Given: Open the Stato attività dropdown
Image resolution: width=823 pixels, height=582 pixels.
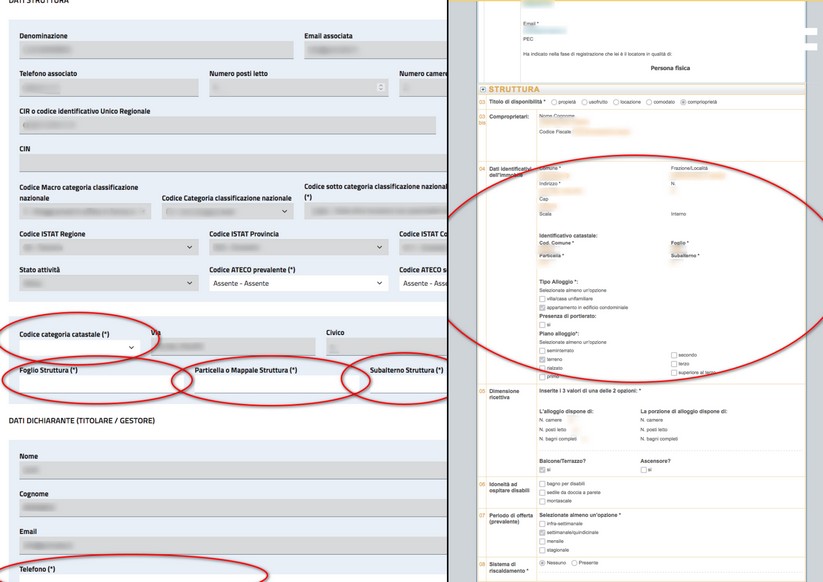Looking at the screenshot, I should [x=108, y=284].
